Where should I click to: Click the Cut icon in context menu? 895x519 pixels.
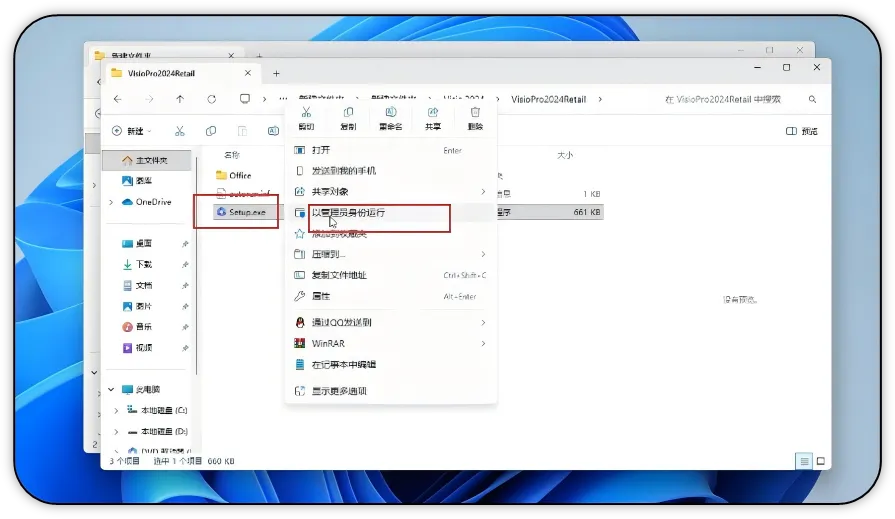point(307,112)
